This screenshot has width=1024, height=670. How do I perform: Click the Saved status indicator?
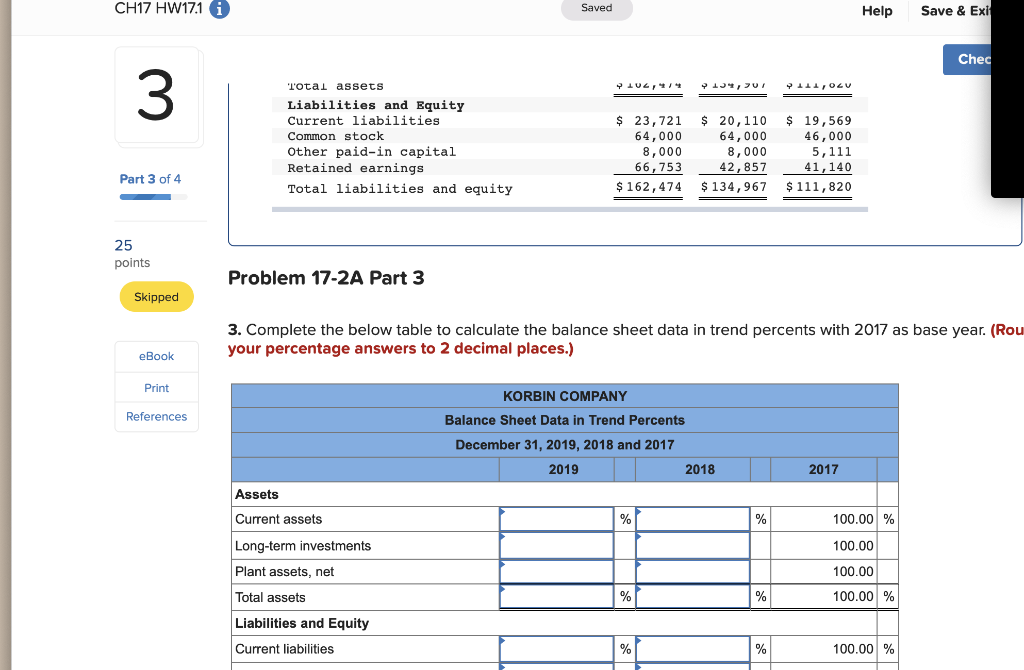596,8
